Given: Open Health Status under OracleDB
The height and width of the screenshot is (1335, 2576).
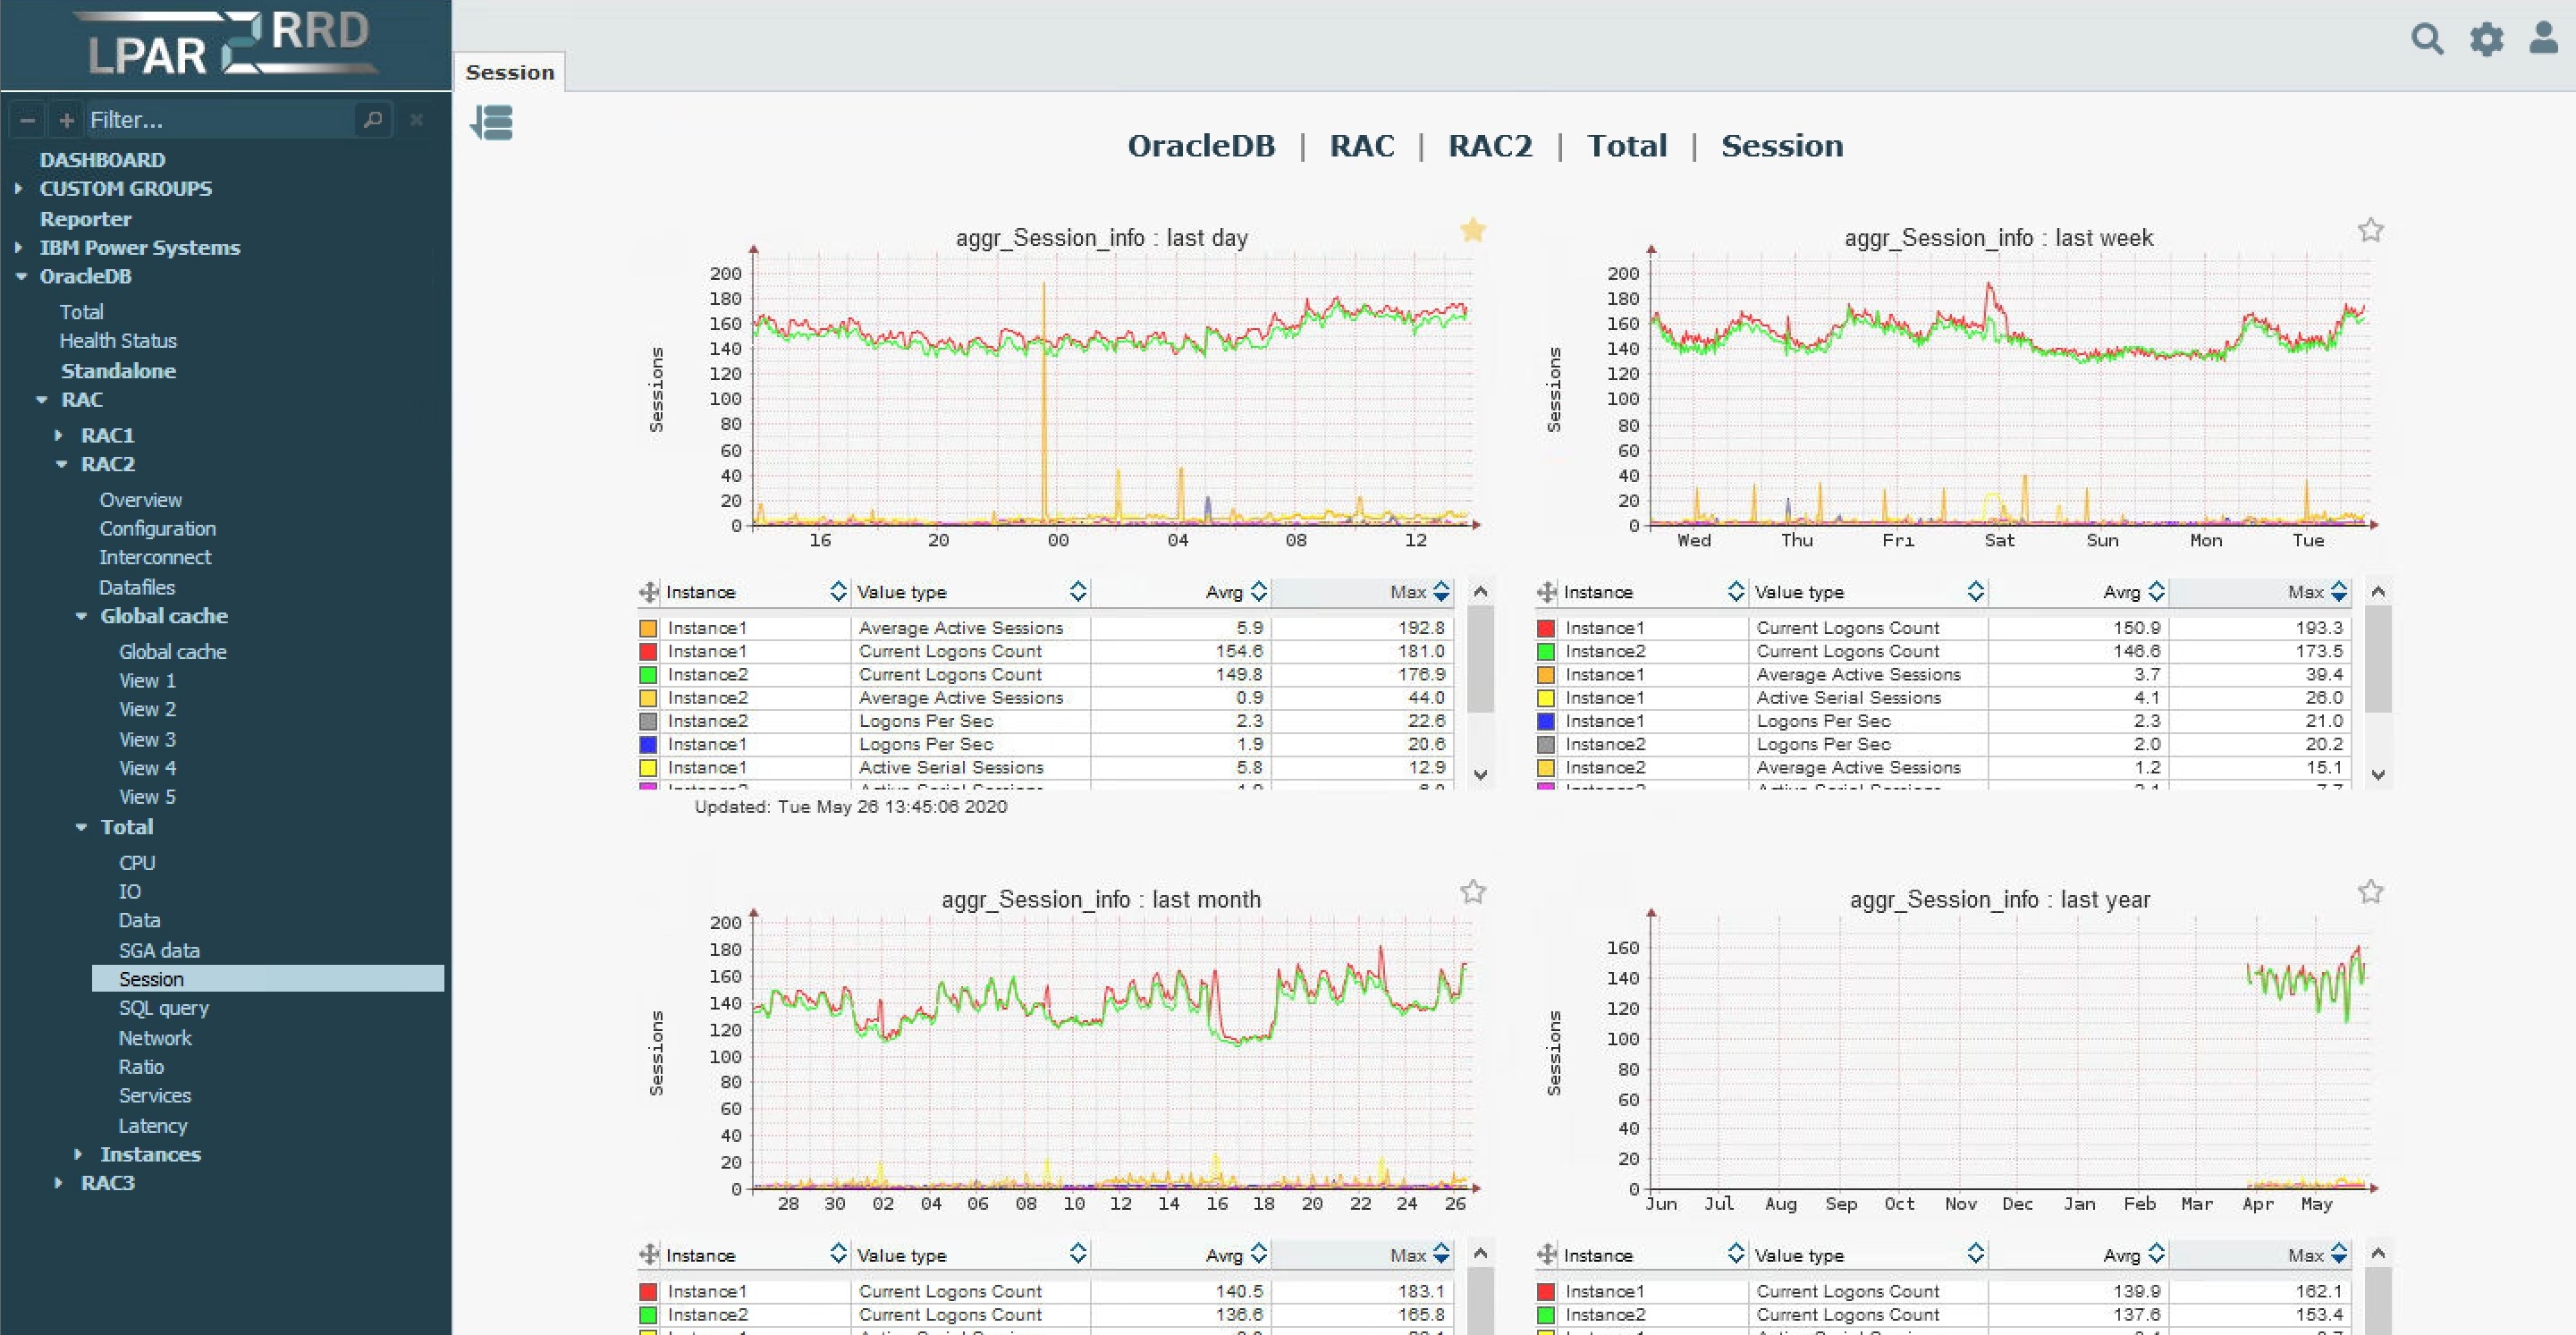Looking at the screenshot, I should pyautogui.click(x=118, y=341).
